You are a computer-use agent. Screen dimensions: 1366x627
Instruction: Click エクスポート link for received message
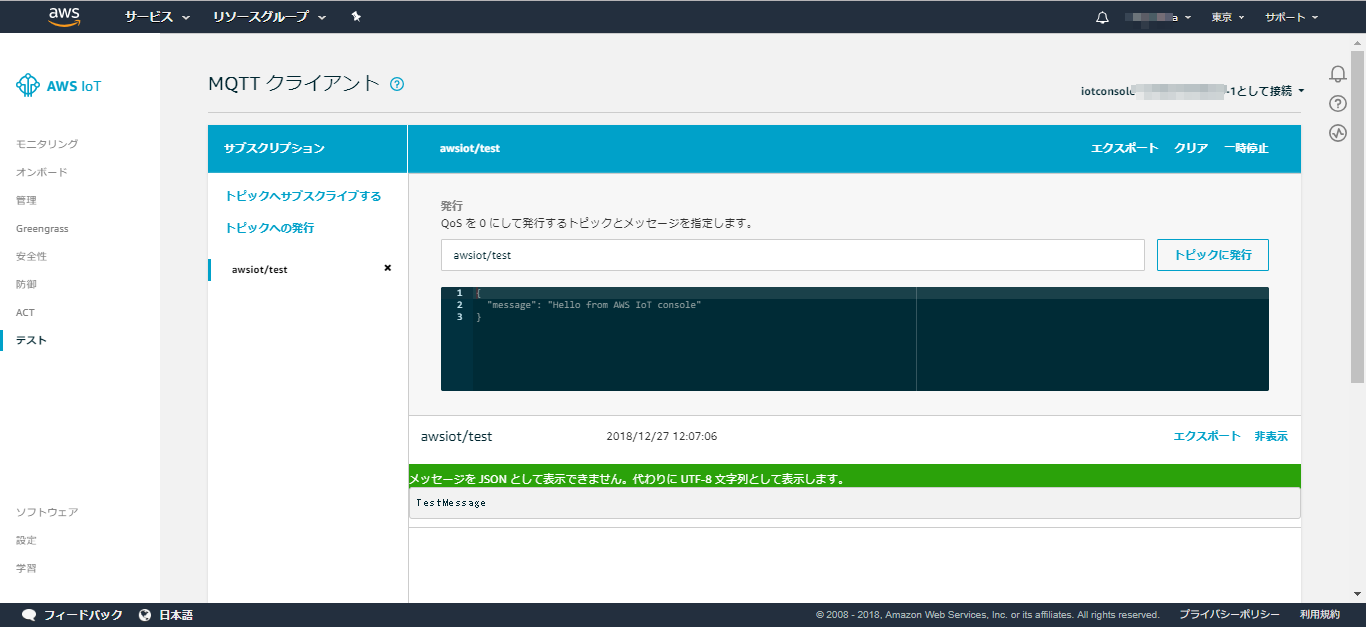[1207, 436]
